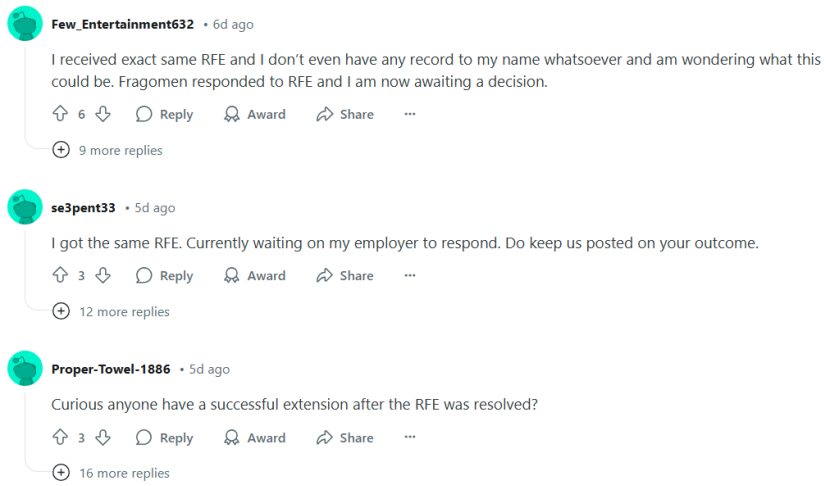Upvote se3pent33's comment
Image resolution: width=830 pixels, height=486 pixels.
click(60, 275)
